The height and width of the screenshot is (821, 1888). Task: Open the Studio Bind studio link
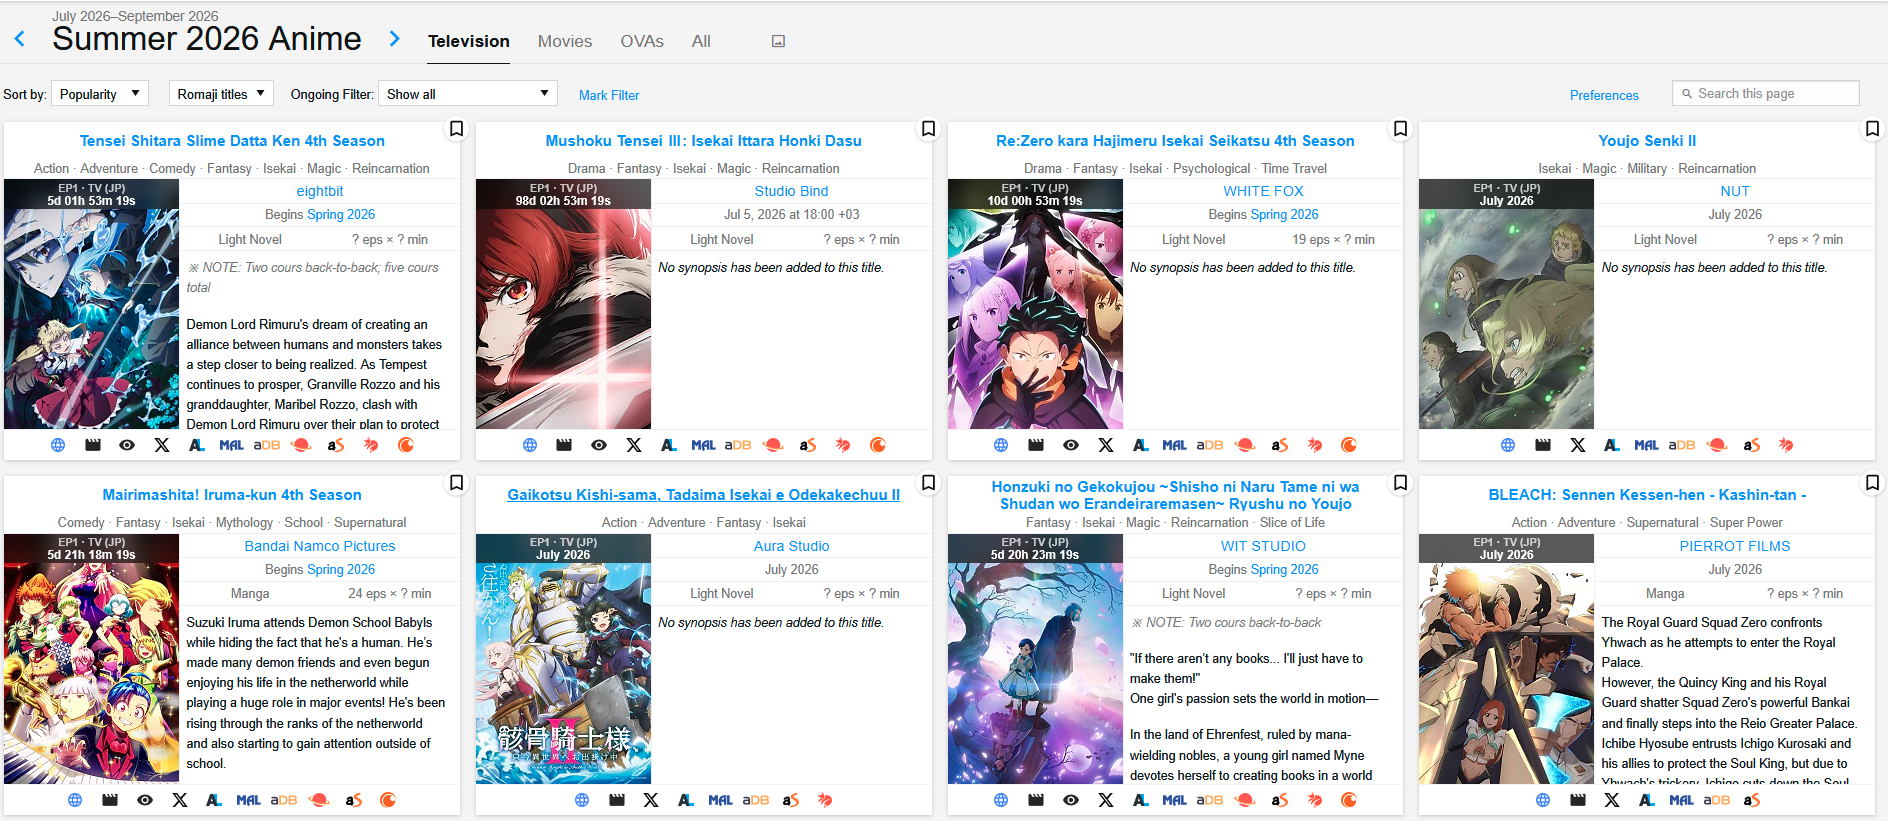(x=791, y=191)
